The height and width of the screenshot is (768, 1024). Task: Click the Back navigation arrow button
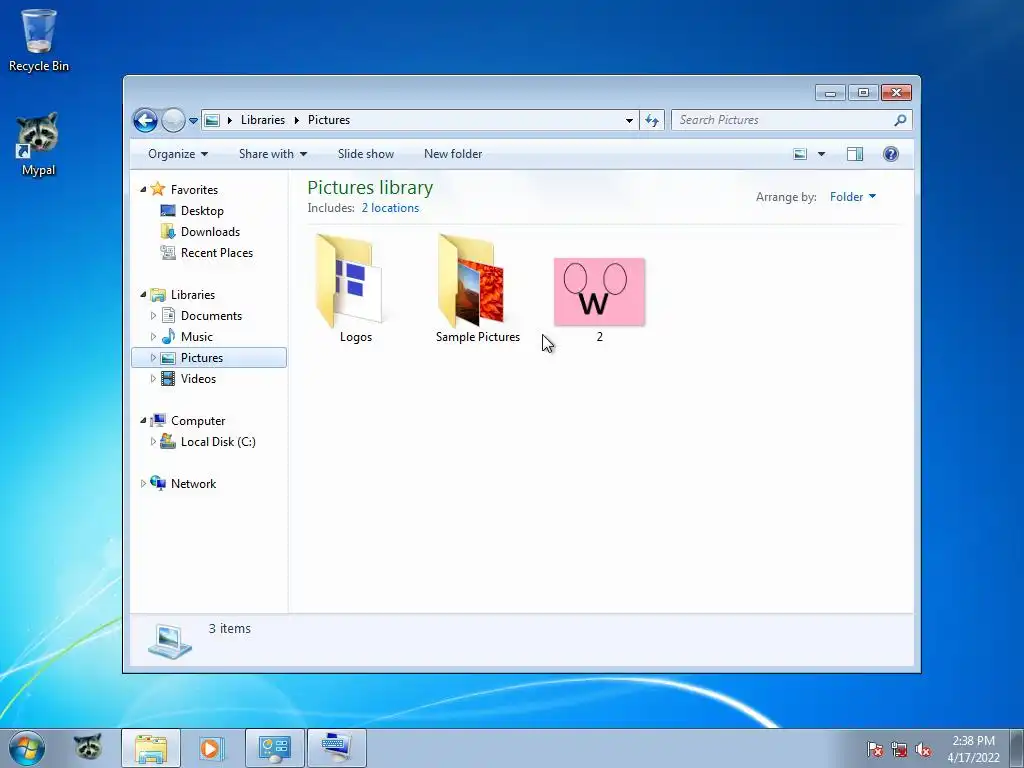tap(145, 120)
